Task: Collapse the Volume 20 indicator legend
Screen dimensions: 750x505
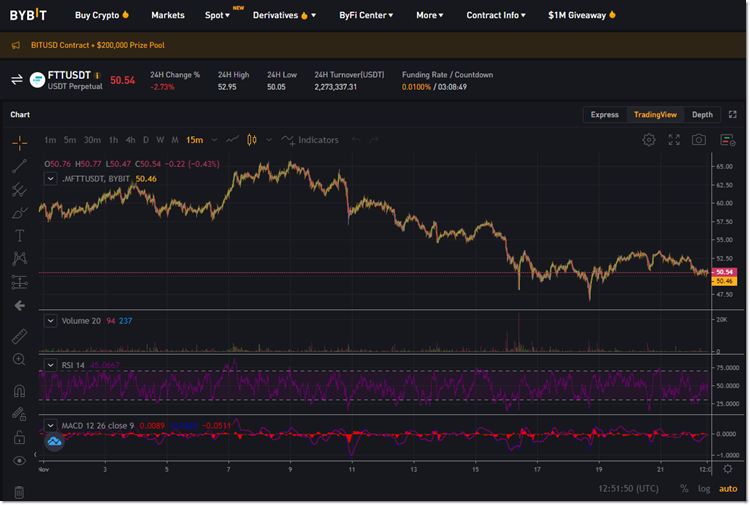Action: 50,320
